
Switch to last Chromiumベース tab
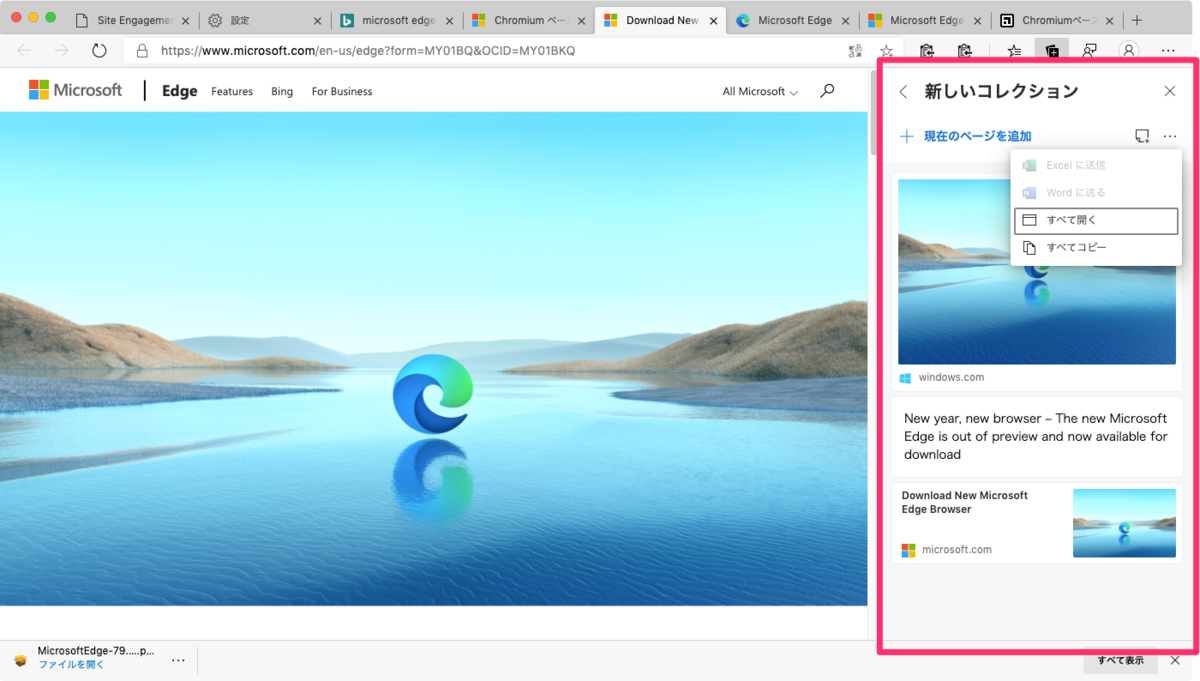1057,20
